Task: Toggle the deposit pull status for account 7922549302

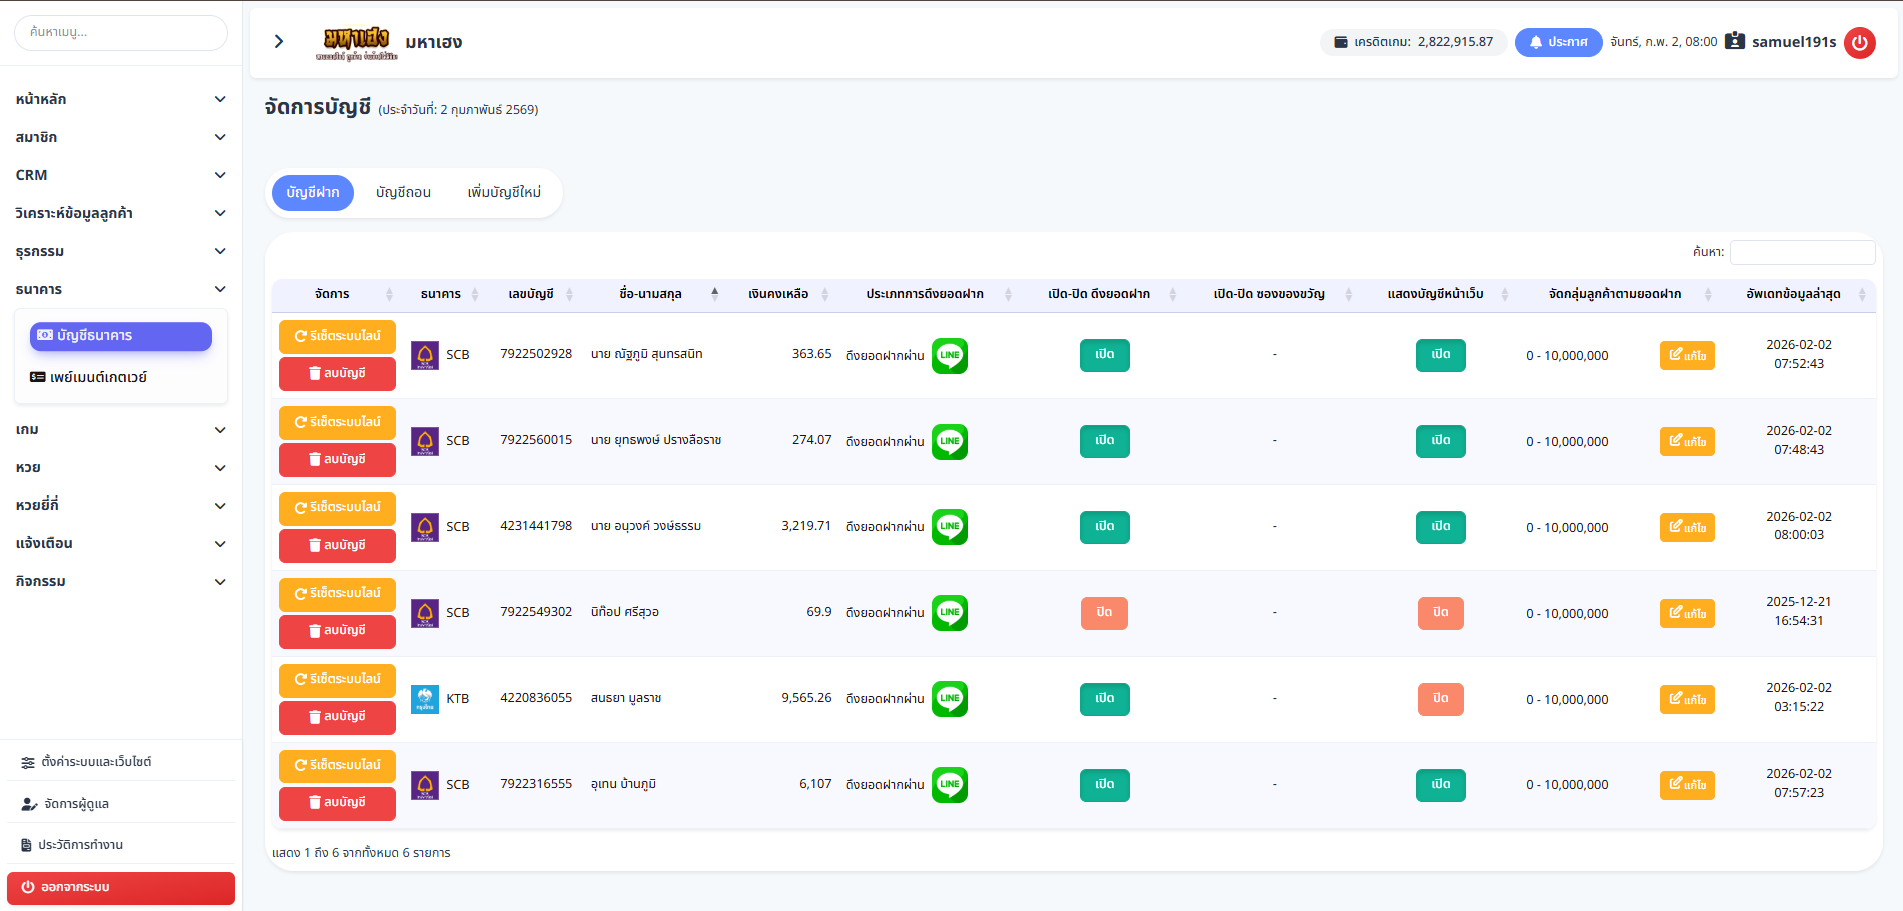Action: (1104, 613)
